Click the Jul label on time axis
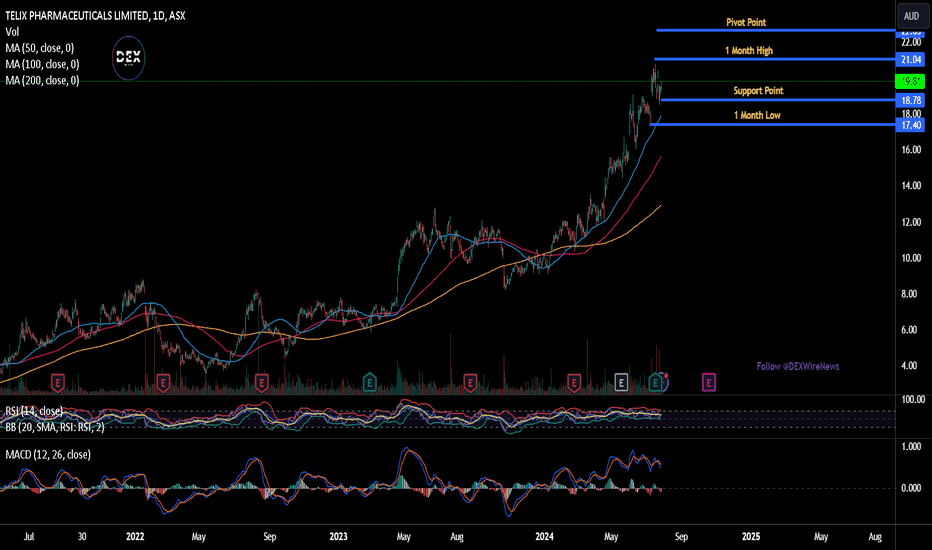Image resolution: width=932 pixels, height=550 pixels. (x=29, y=536)
